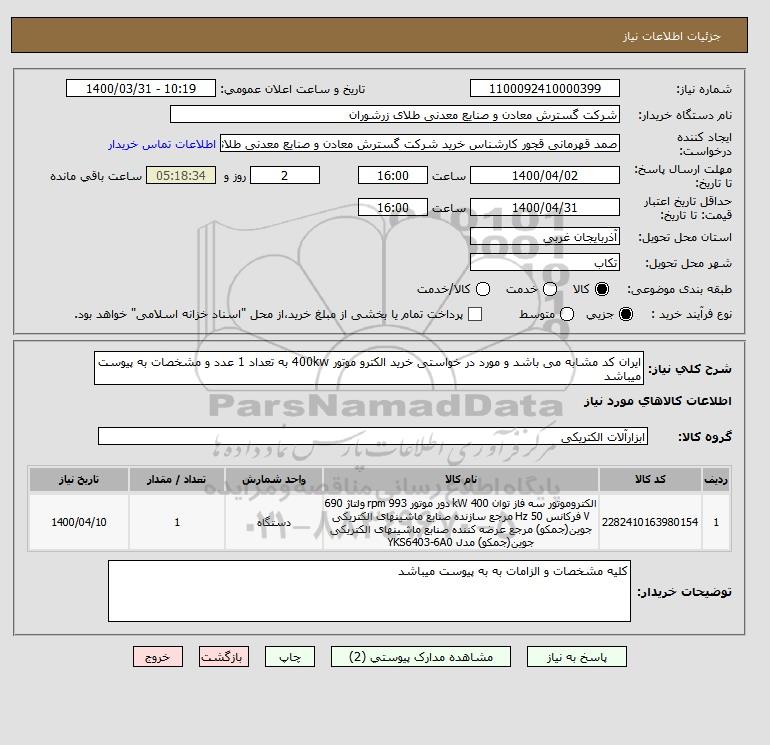Click the نام کالا column header
Image resolution: width=770 pixels, height=745 pixels.
(x=461, y=479)
